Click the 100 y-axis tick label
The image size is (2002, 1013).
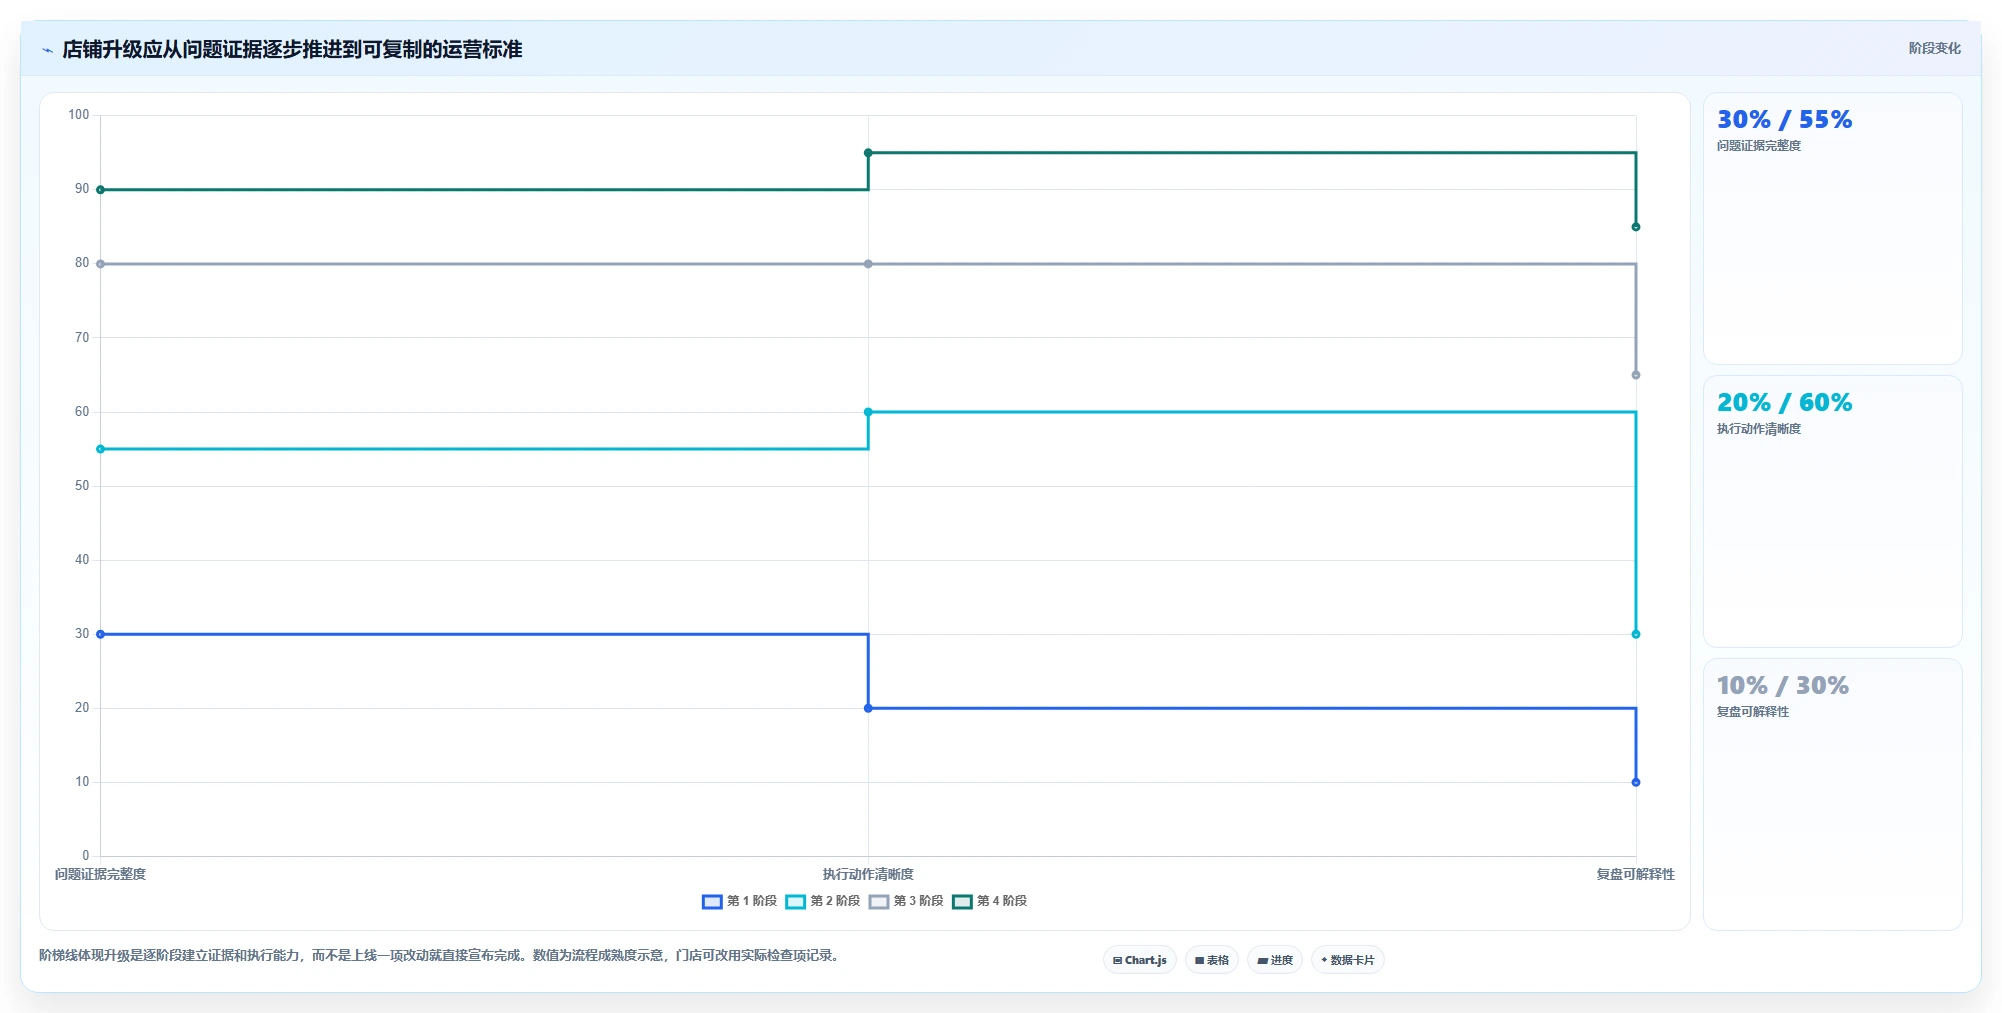pyautogui.click(x=79, y=115)
